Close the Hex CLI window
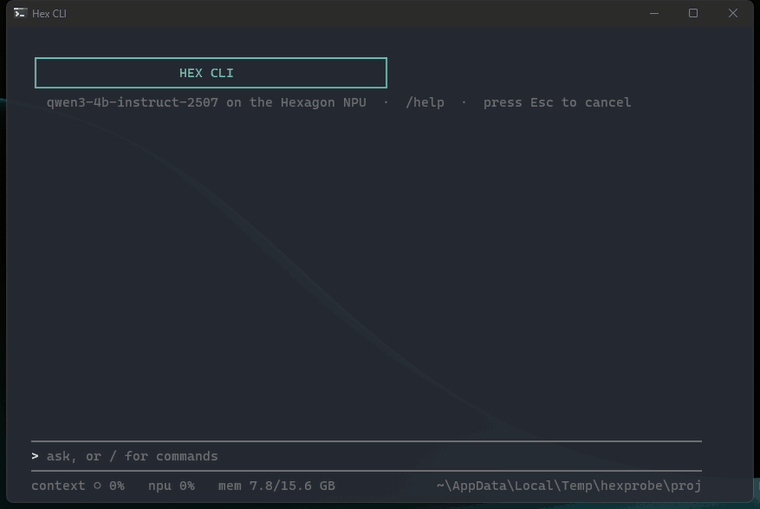Viewport: 760px width, 509px height. click(x=733, y=14)
